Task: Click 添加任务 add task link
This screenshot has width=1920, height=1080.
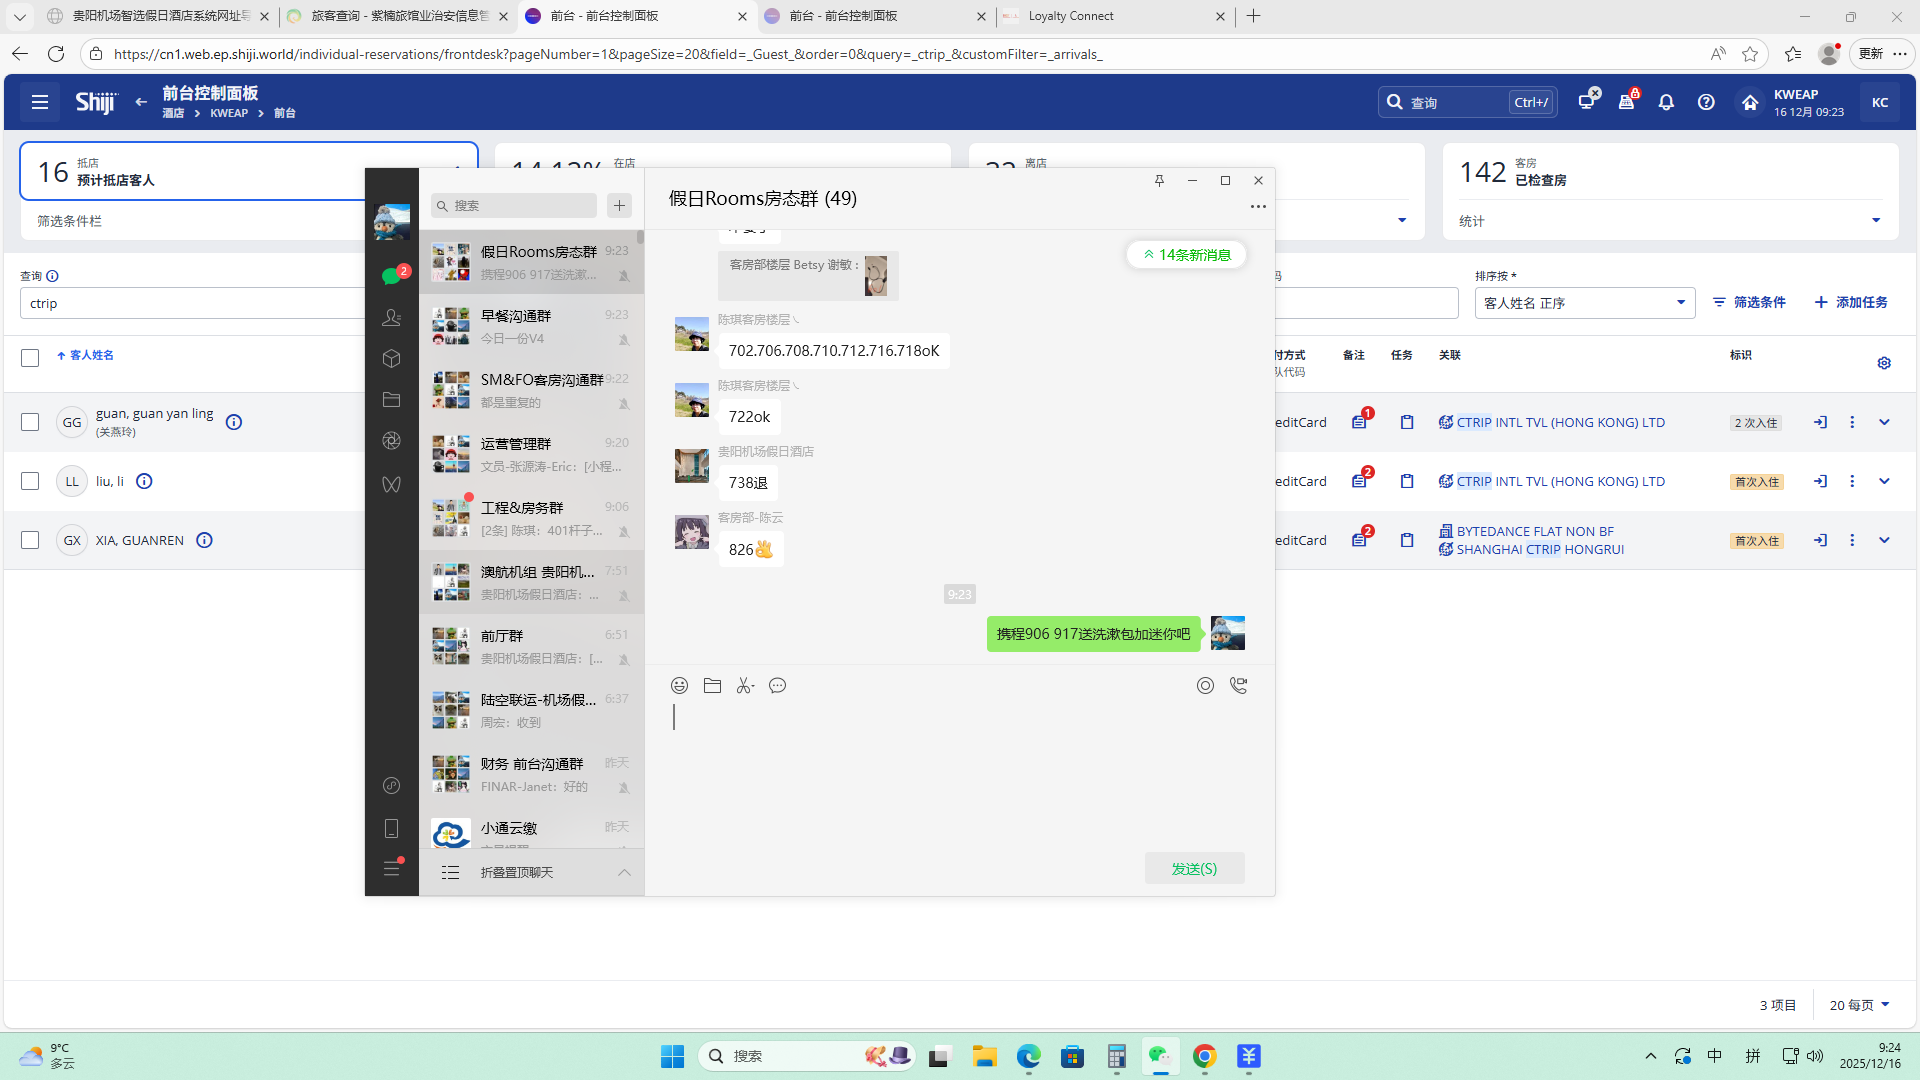Action: pyautogui.click(x=1851, y=302)
